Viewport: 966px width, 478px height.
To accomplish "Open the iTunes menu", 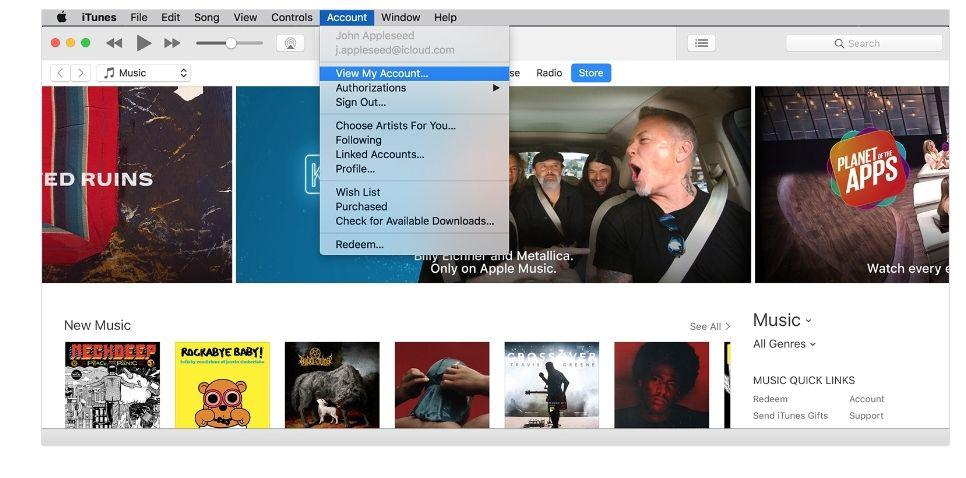I will (99, 17).
